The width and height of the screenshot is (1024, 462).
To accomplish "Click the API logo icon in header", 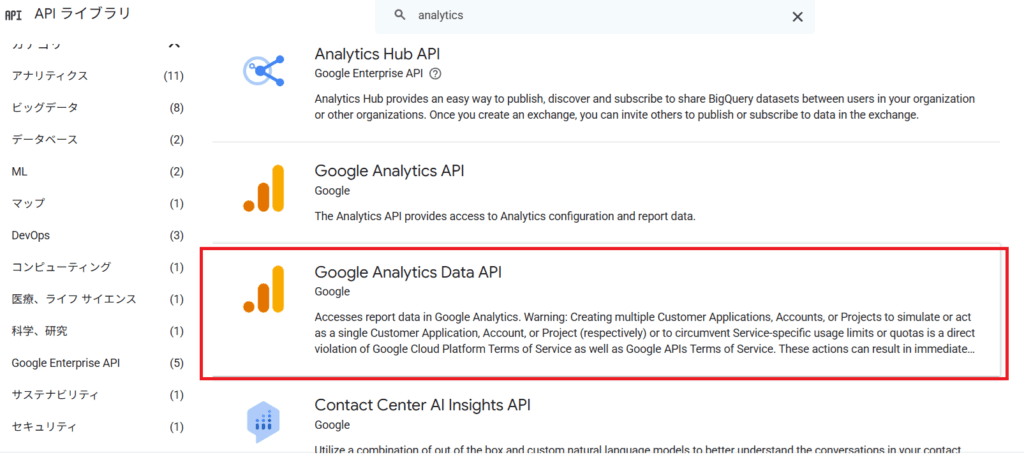I will 14,15.
